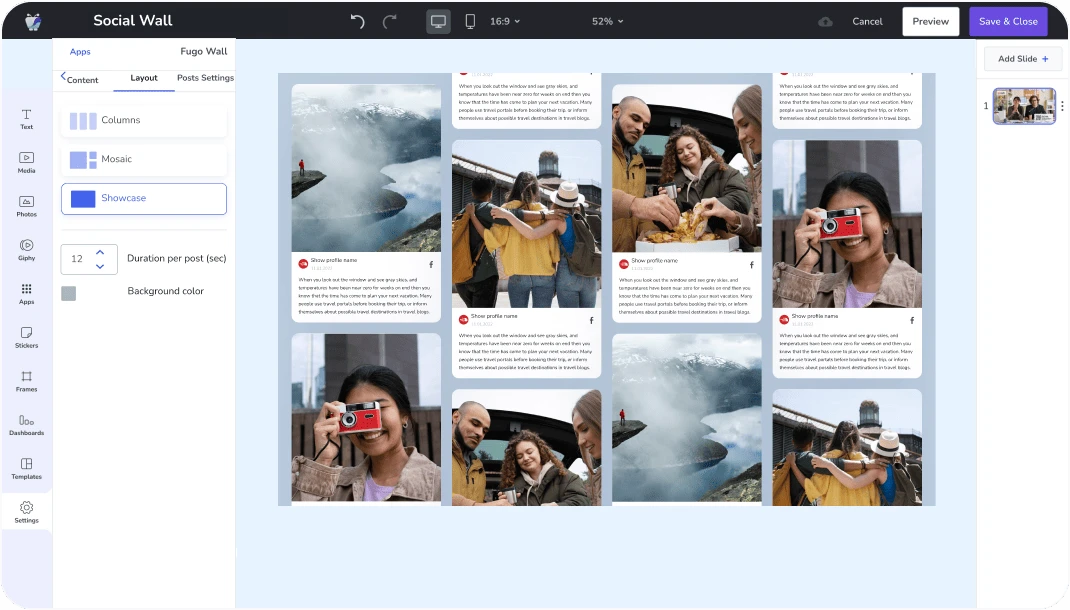Click the Preview button
Image resolution: width=1070 pixels, height=610 pixels.
click(931, 21)
